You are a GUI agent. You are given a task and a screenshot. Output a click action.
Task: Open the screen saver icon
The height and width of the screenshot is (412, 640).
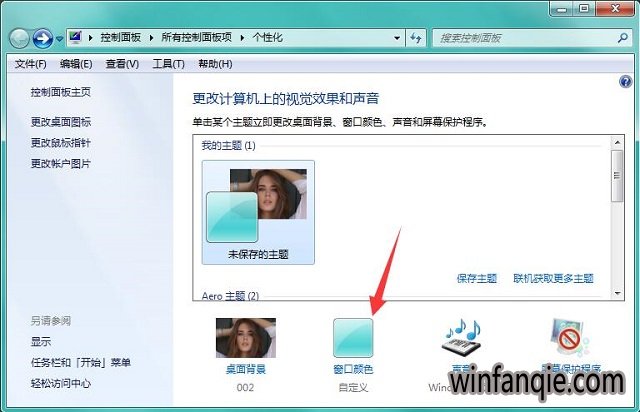pyautogui.click(x=570, y=337)
